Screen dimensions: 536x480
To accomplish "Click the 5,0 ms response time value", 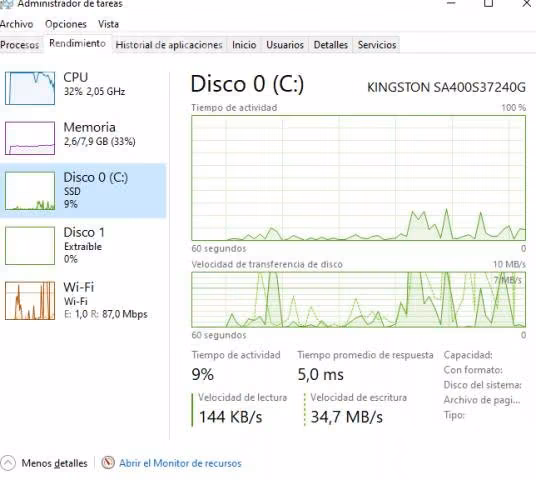I will [x=320, y=374].
